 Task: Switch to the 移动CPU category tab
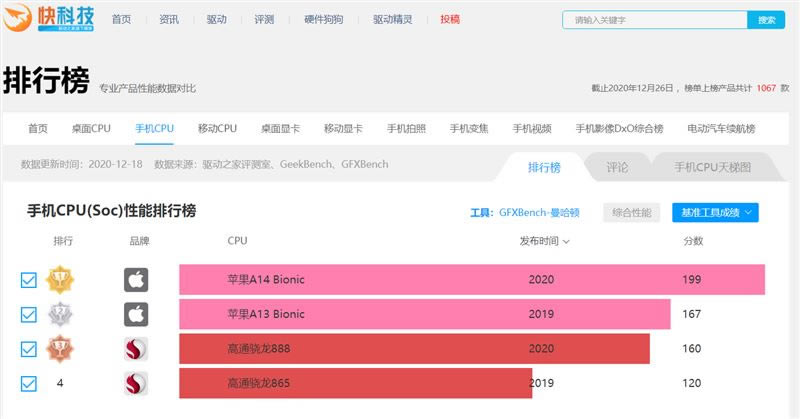217,129
